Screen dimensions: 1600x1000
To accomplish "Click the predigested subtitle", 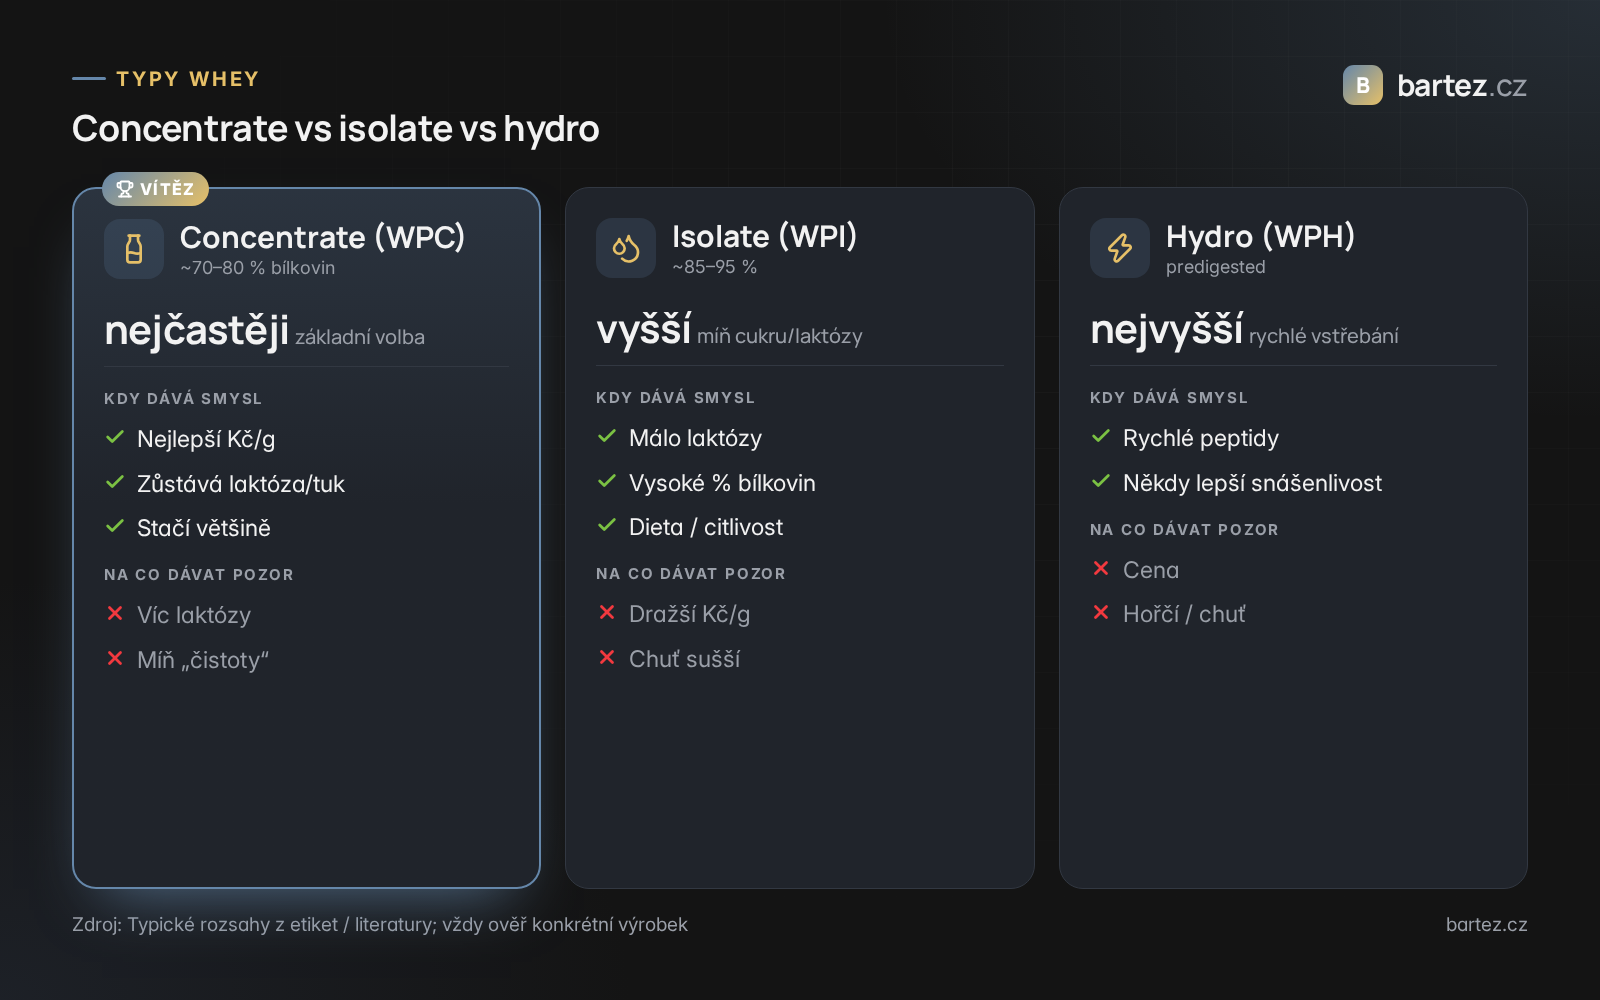I will point(1215,267).
